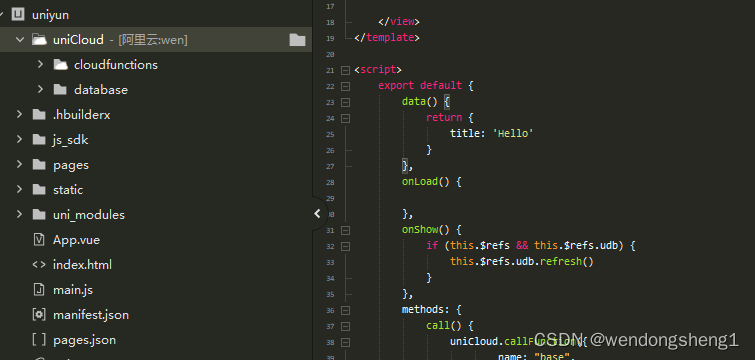Expand the static folder

coord(19,189)
